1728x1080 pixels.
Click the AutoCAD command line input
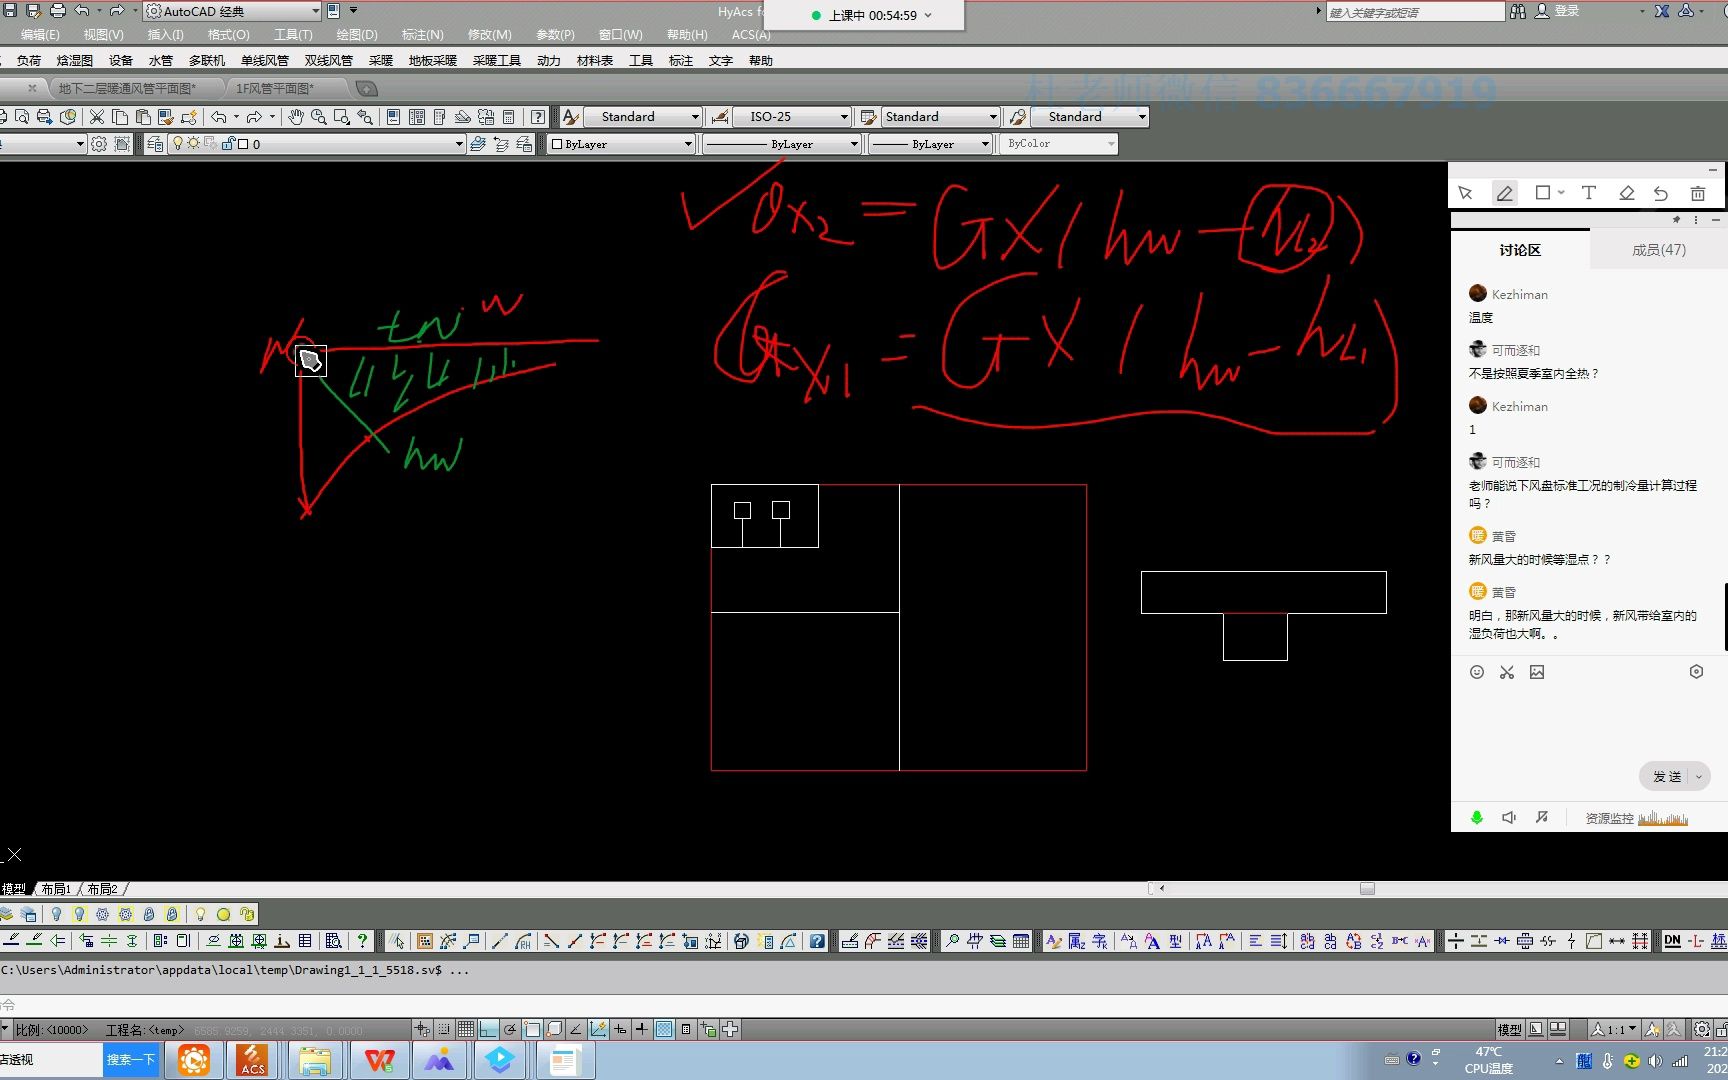[x=864, y=1005]
